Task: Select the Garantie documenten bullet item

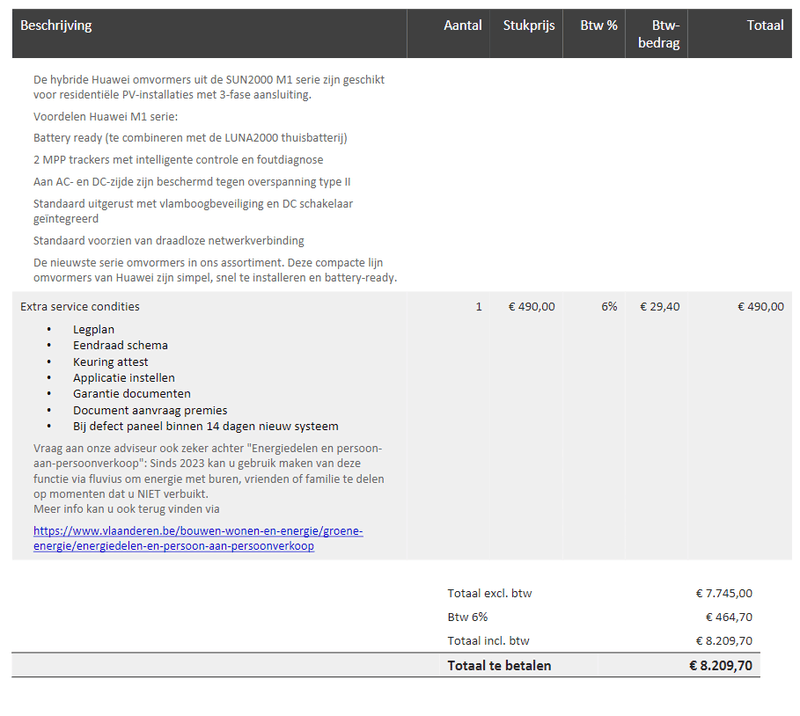Action: 131,393
